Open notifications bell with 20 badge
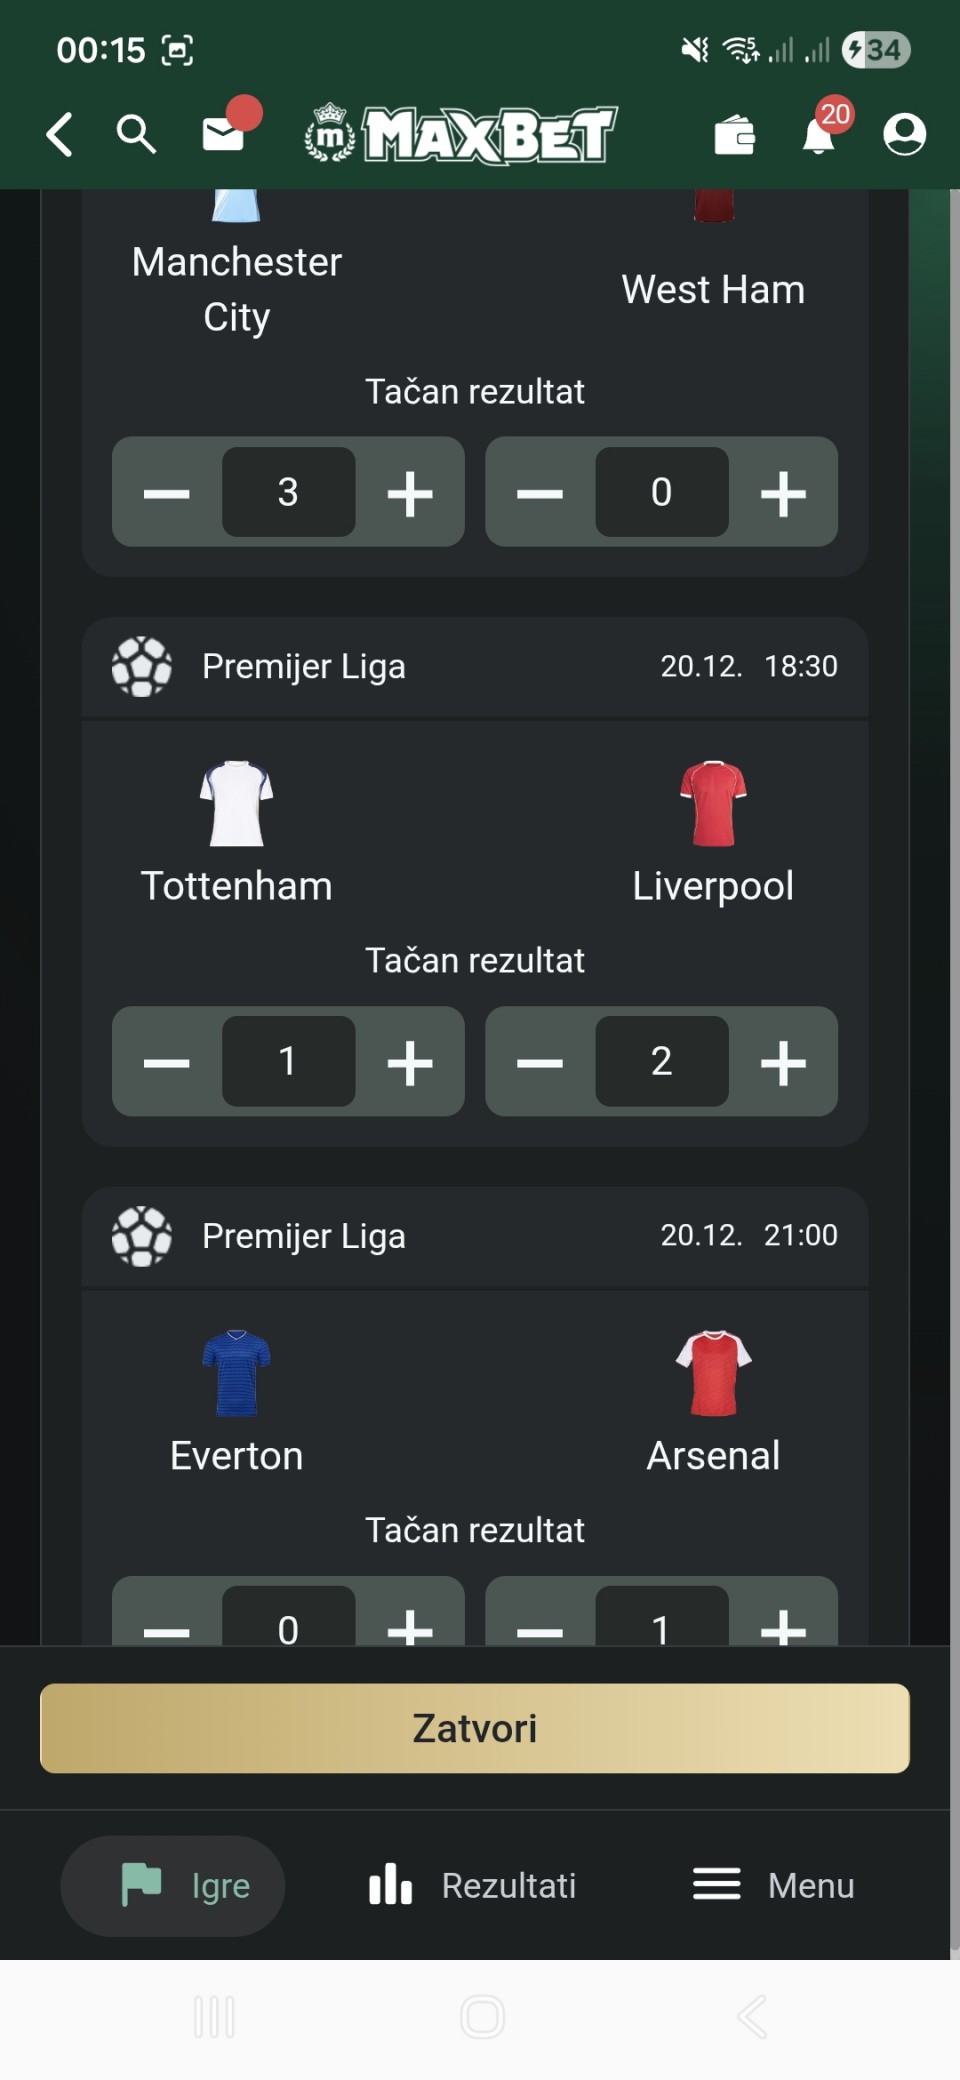 point(819,134)
